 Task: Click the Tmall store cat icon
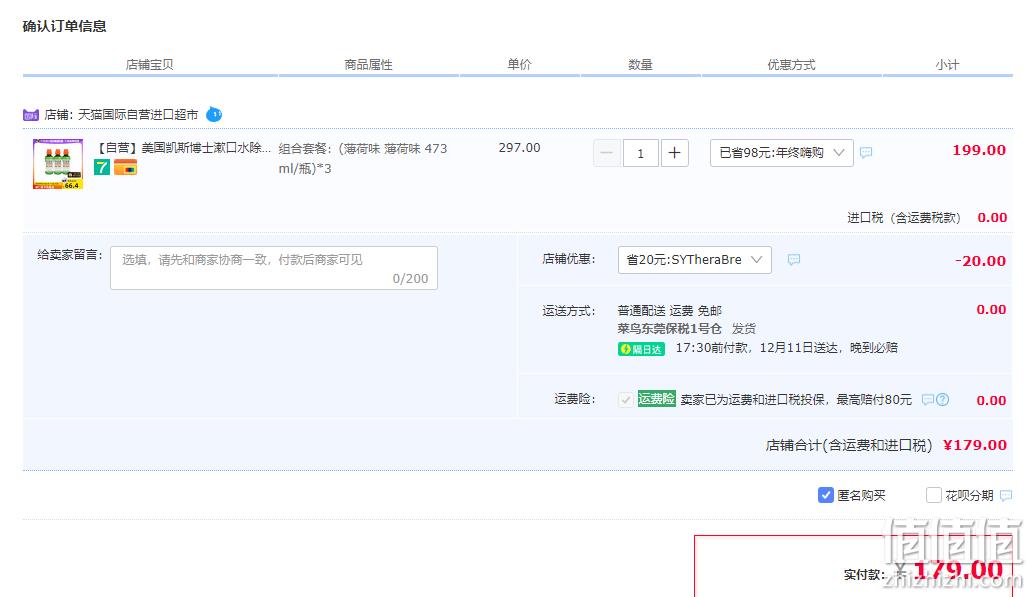click(x=31, y=115)
